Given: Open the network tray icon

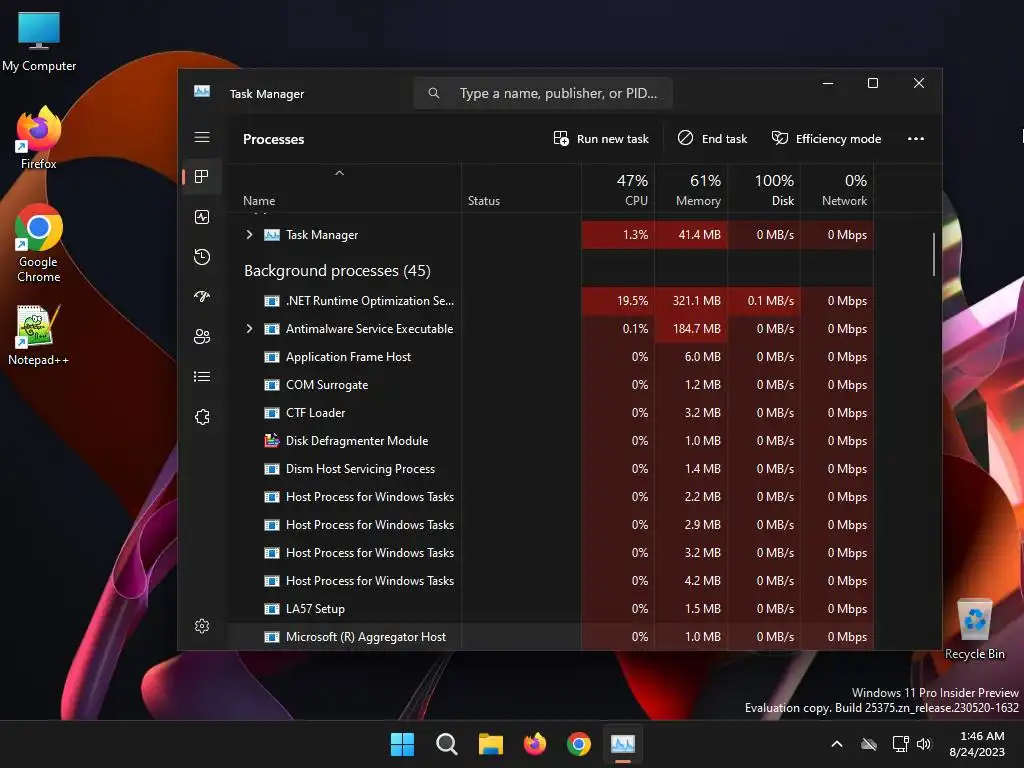Looking at the screenshot, I should 901,744.
